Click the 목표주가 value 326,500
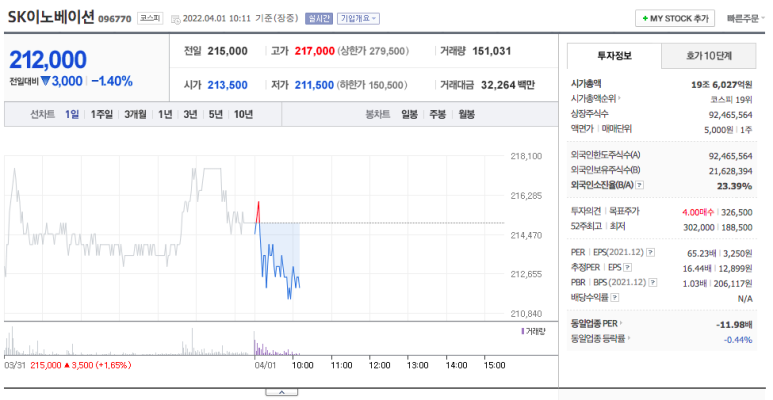773x400 pixels. 737,213
